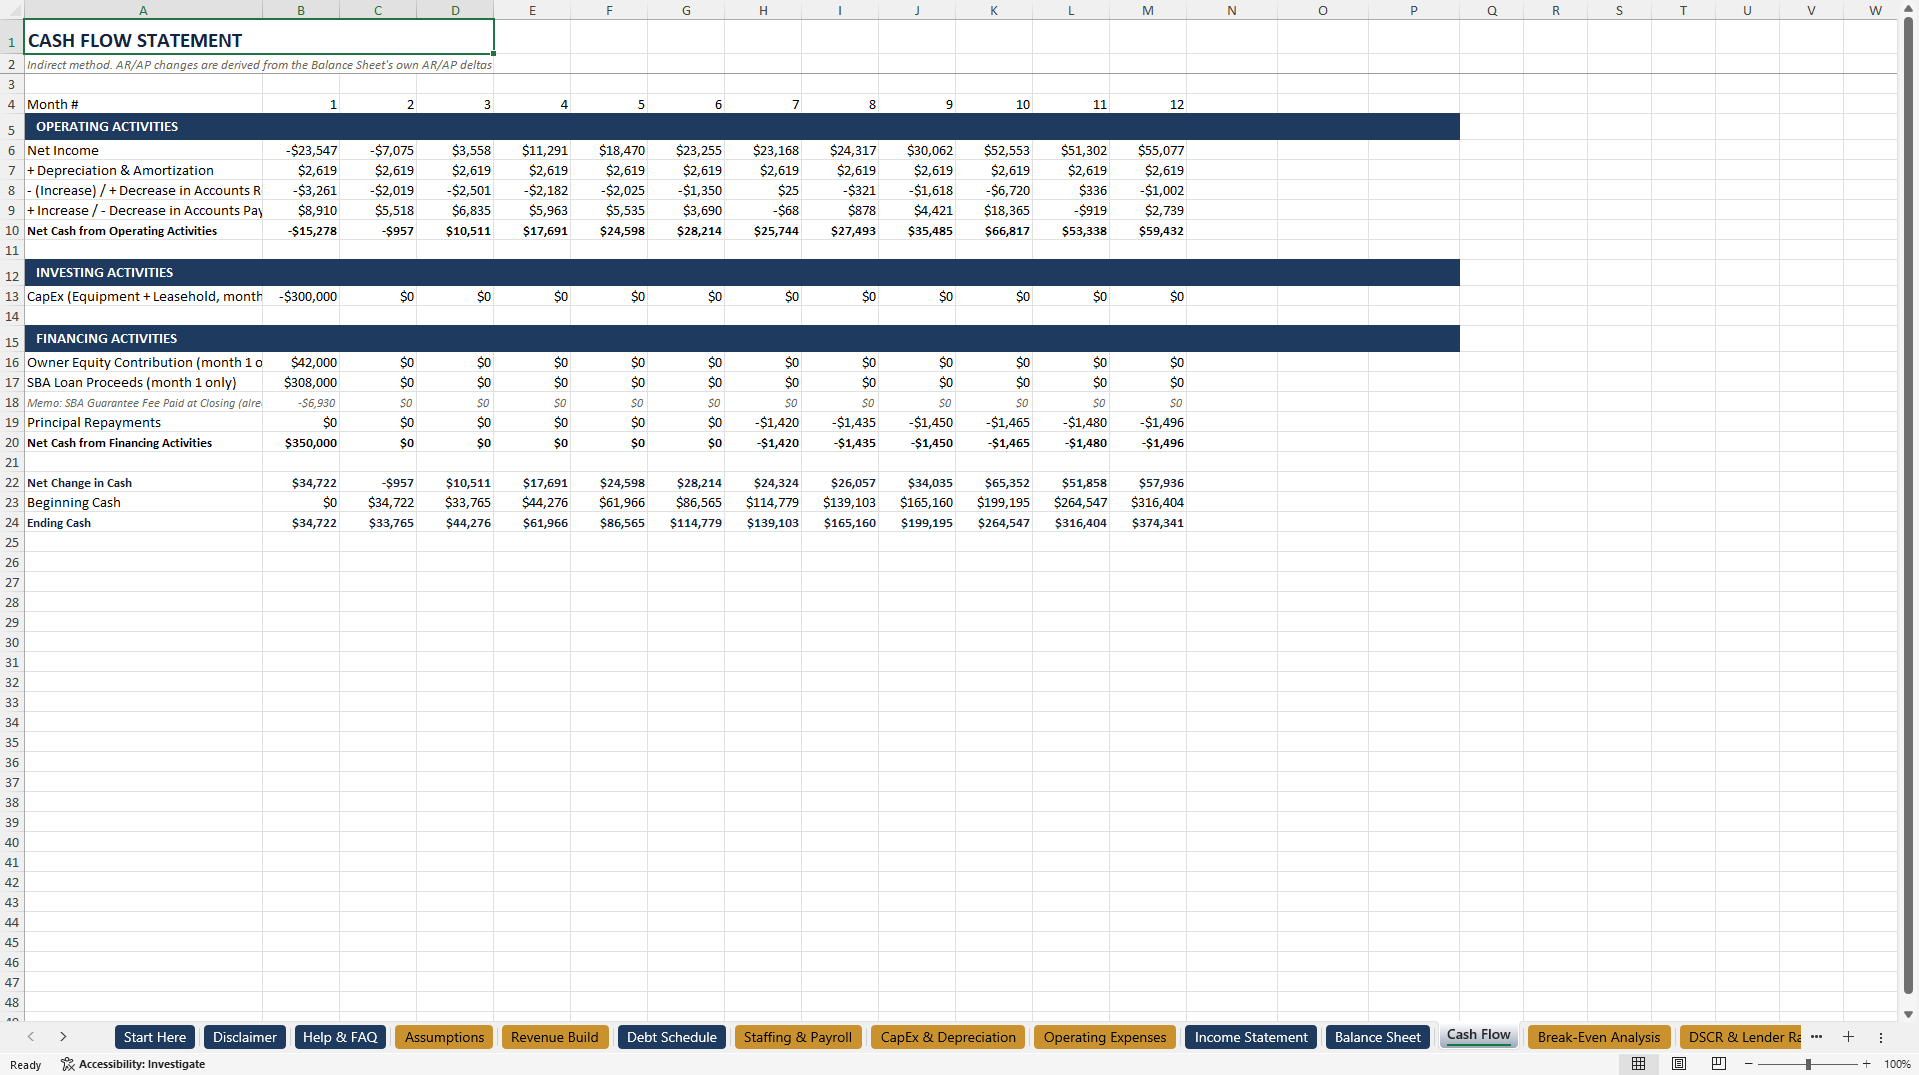Select the -$300,000 CapEx cell
This screenshot has width=1919, height=1075.
click(301, 297)
